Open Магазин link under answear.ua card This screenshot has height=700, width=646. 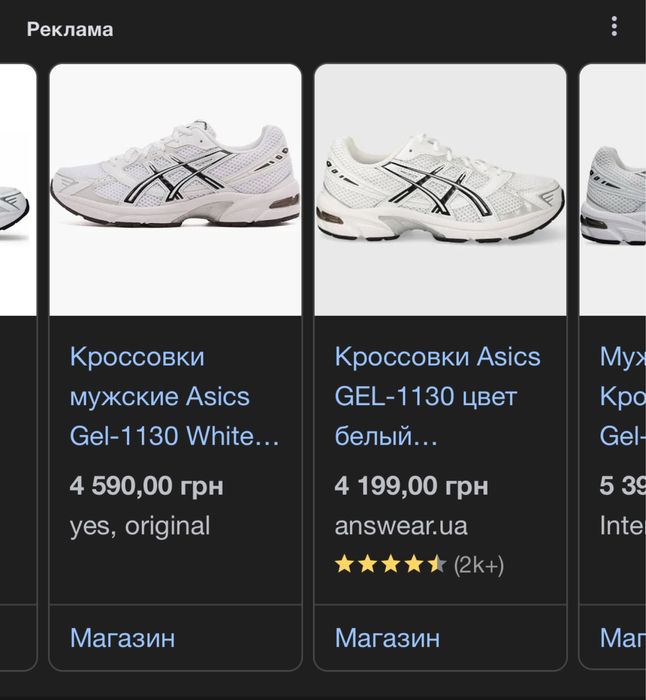pos(387,637)
